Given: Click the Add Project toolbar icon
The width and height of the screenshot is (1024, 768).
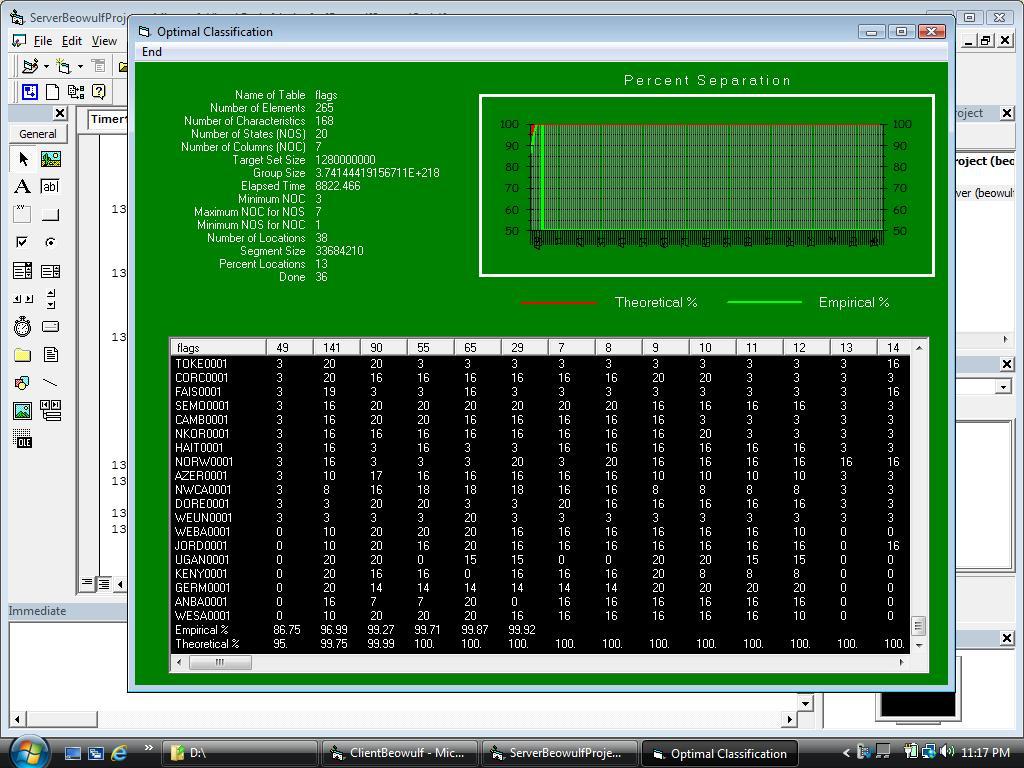Looking at the screenshot, I should coord(29,66).
